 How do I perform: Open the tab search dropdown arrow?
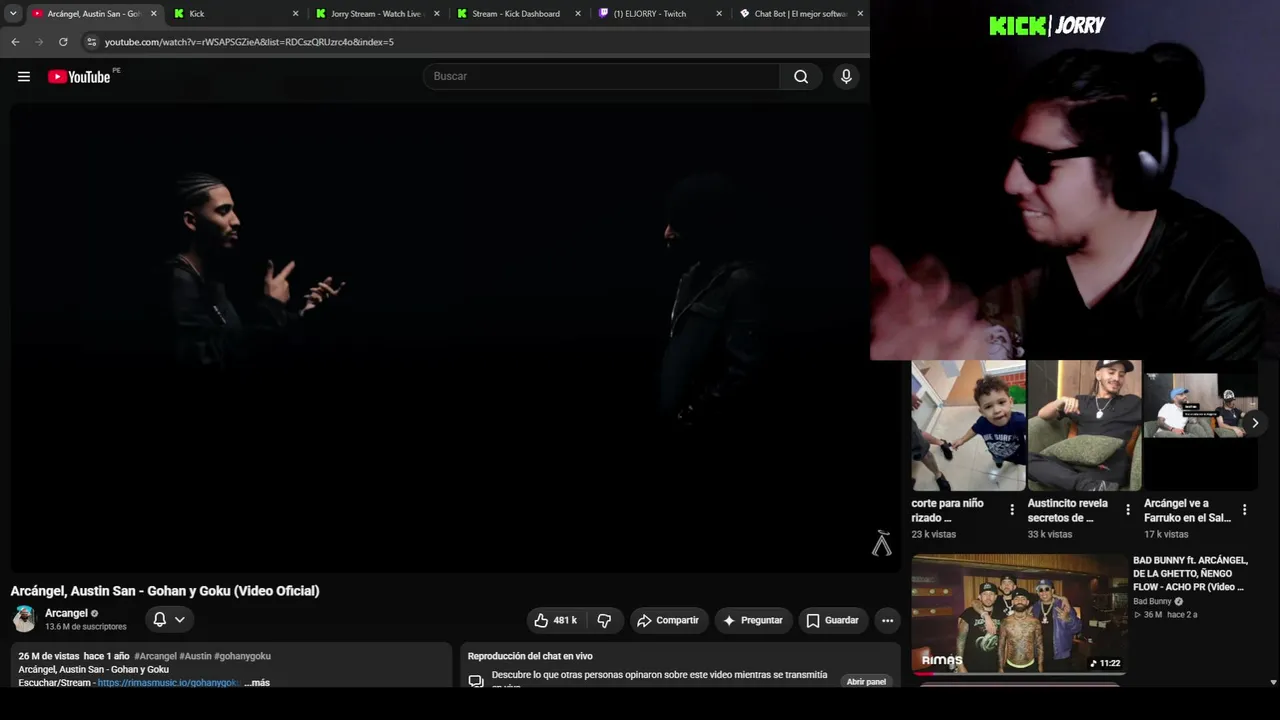13,14
